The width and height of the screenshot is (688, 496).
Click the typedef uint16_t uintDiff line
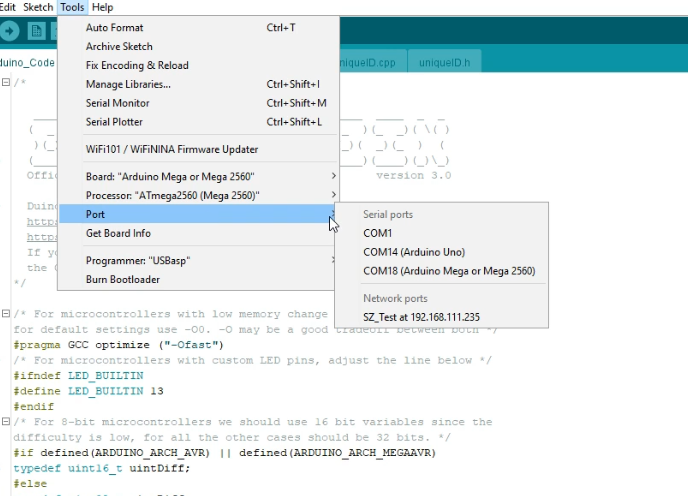pyautogui.click(x=102, y=468)
